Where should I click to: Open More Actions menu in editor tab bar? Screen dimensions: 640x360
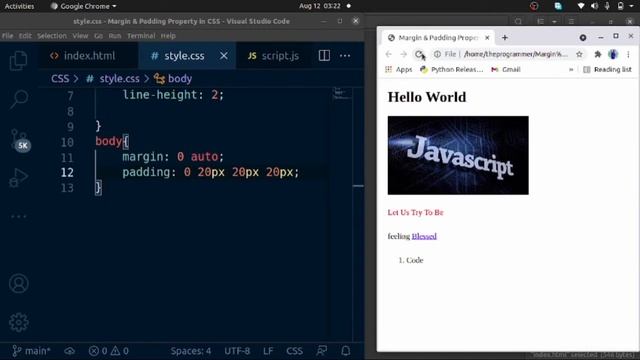click(x=345, y=56)
